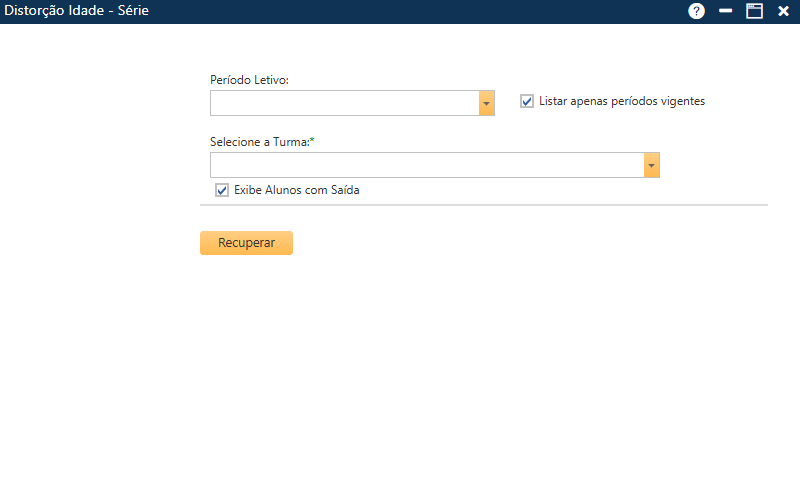Viewport: 800px width, 498px height.
Task: Minimize the Distorção Idade - Série window
Action: point(726,11)
